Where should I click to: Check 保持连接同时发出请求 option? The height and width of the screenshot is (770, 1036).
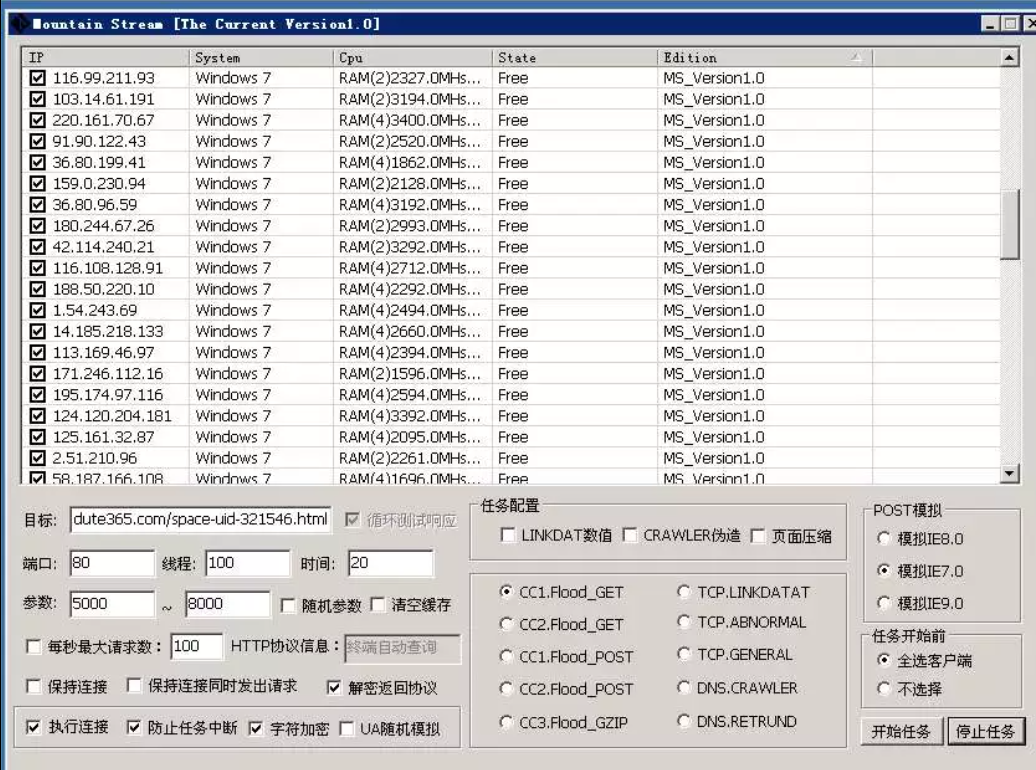coord(133,685)
